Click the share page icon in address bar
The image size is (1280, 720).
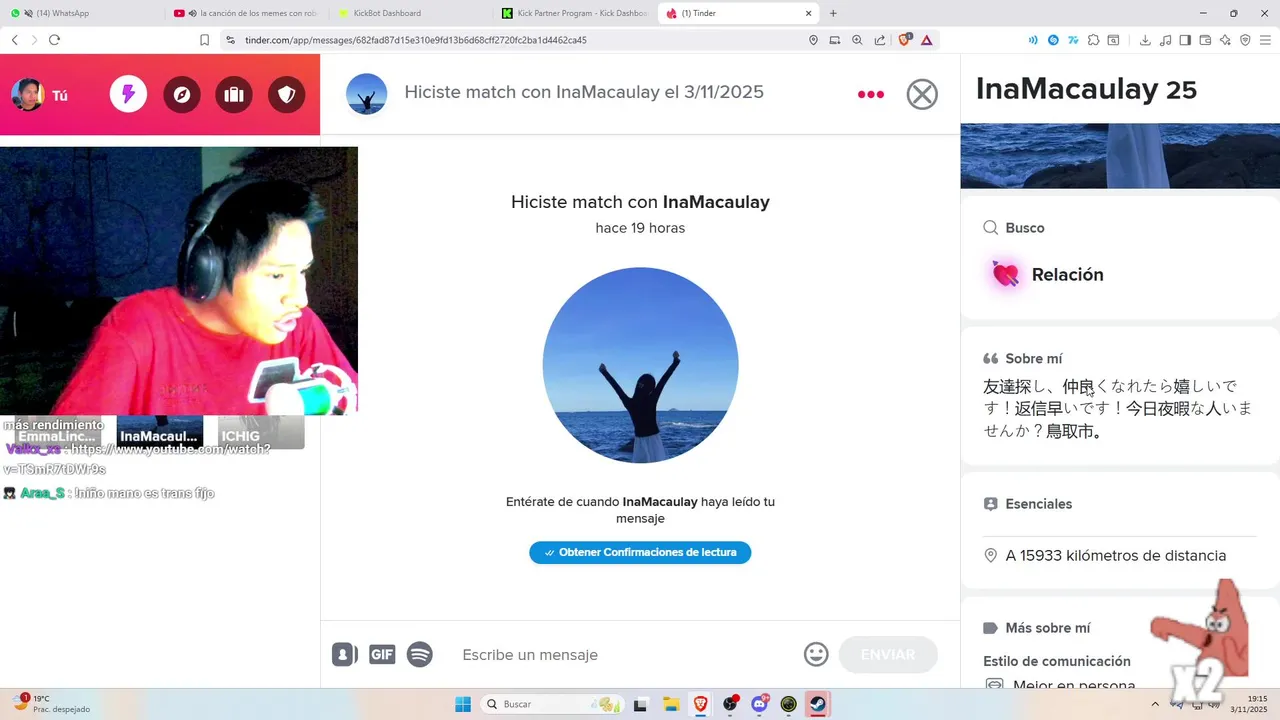879,40
